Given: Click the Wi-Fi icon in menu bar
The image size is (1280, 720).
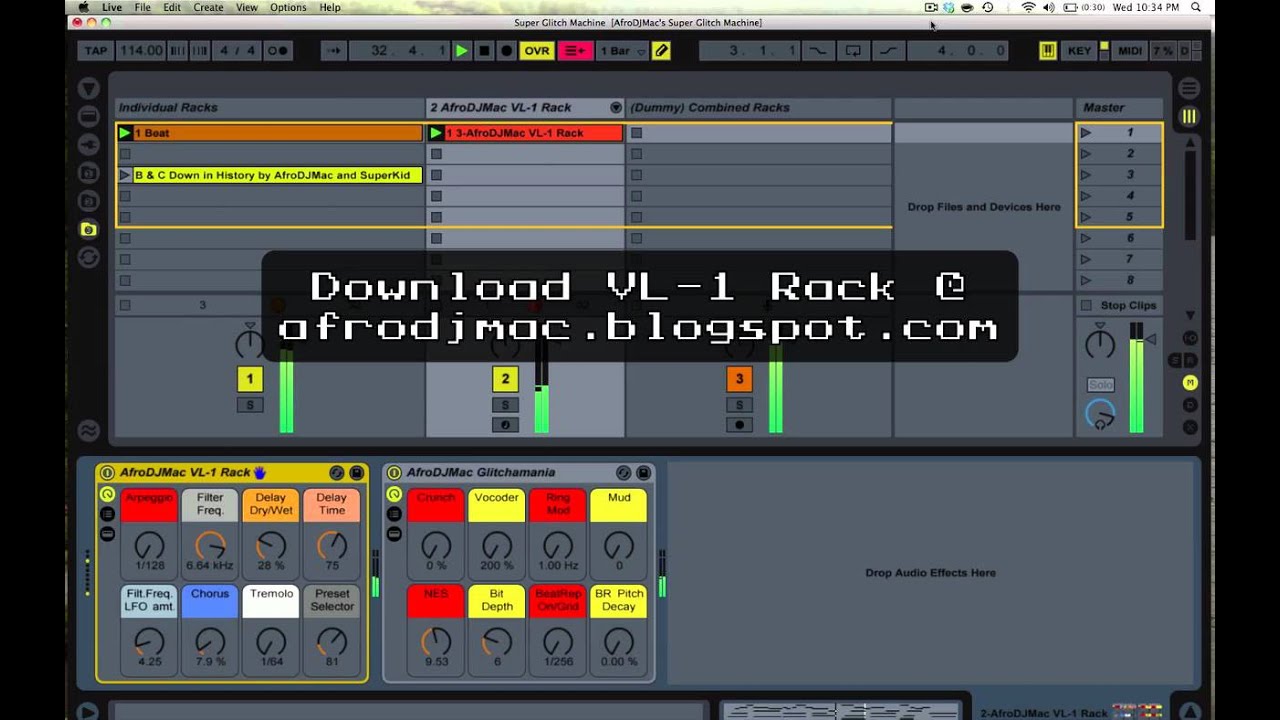Looking at the screenshot, I should click(x=1028, y=7).
